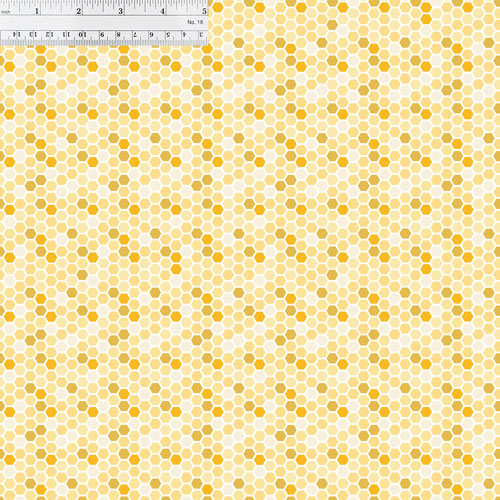Click the upside-down 4 centimeter mark

point(184,34)
